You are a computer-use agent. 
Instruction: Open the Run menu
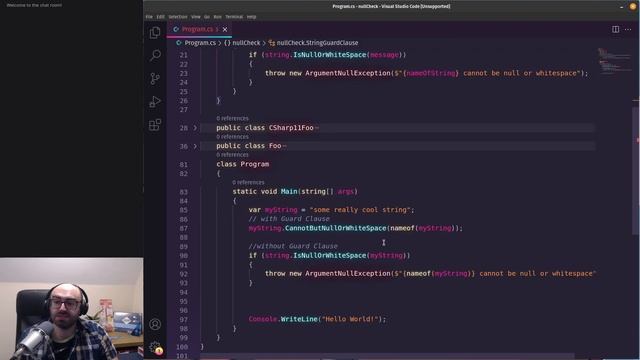(218, 17)
